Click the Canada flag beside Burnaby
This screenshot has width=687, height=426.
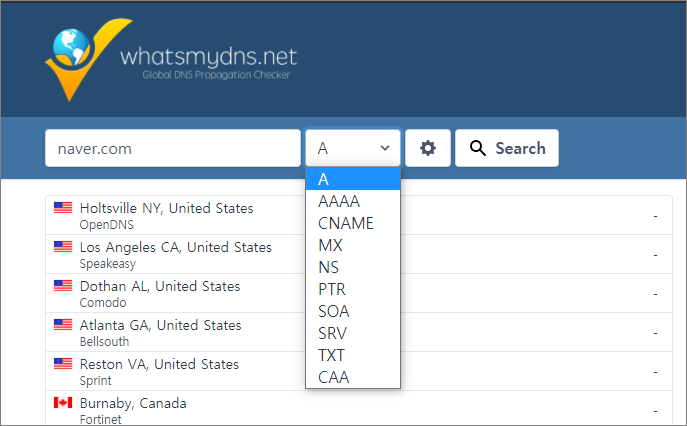(63, 402)
